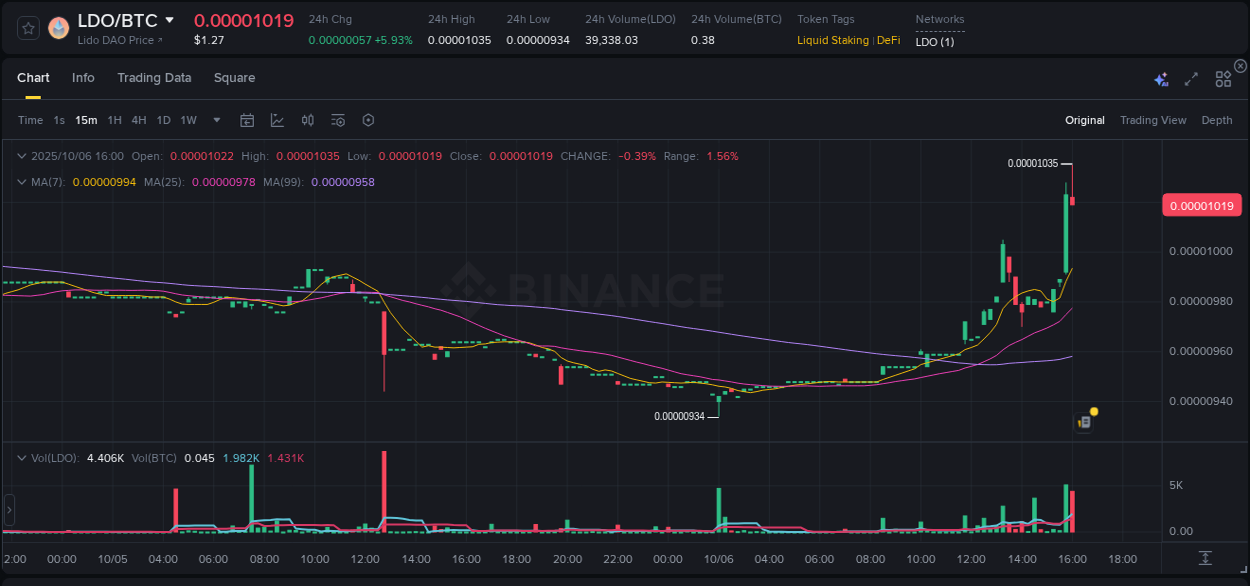Screen dimensions: 1250x586
Task: Switch to the Trading Data tab
Action: [154, 78]
